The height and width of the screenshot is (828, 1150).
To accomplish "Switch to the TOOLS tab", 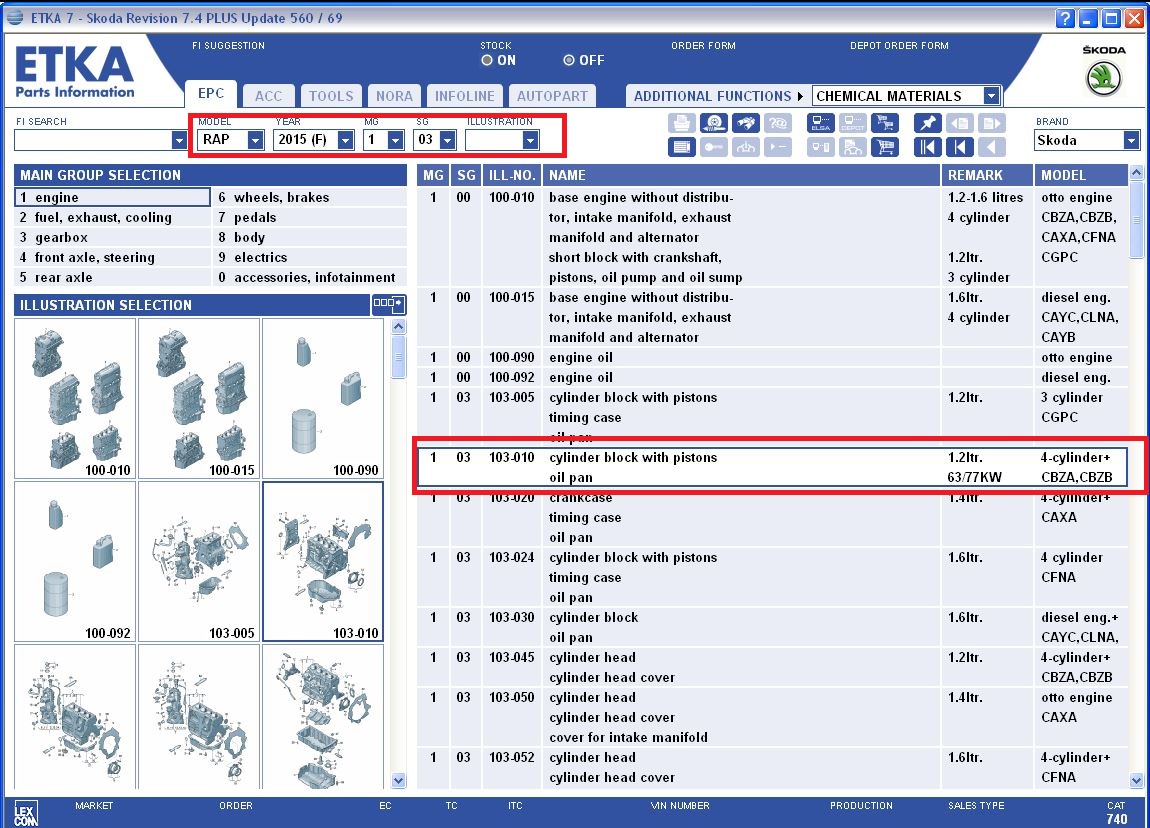I will tap(331, 96).
